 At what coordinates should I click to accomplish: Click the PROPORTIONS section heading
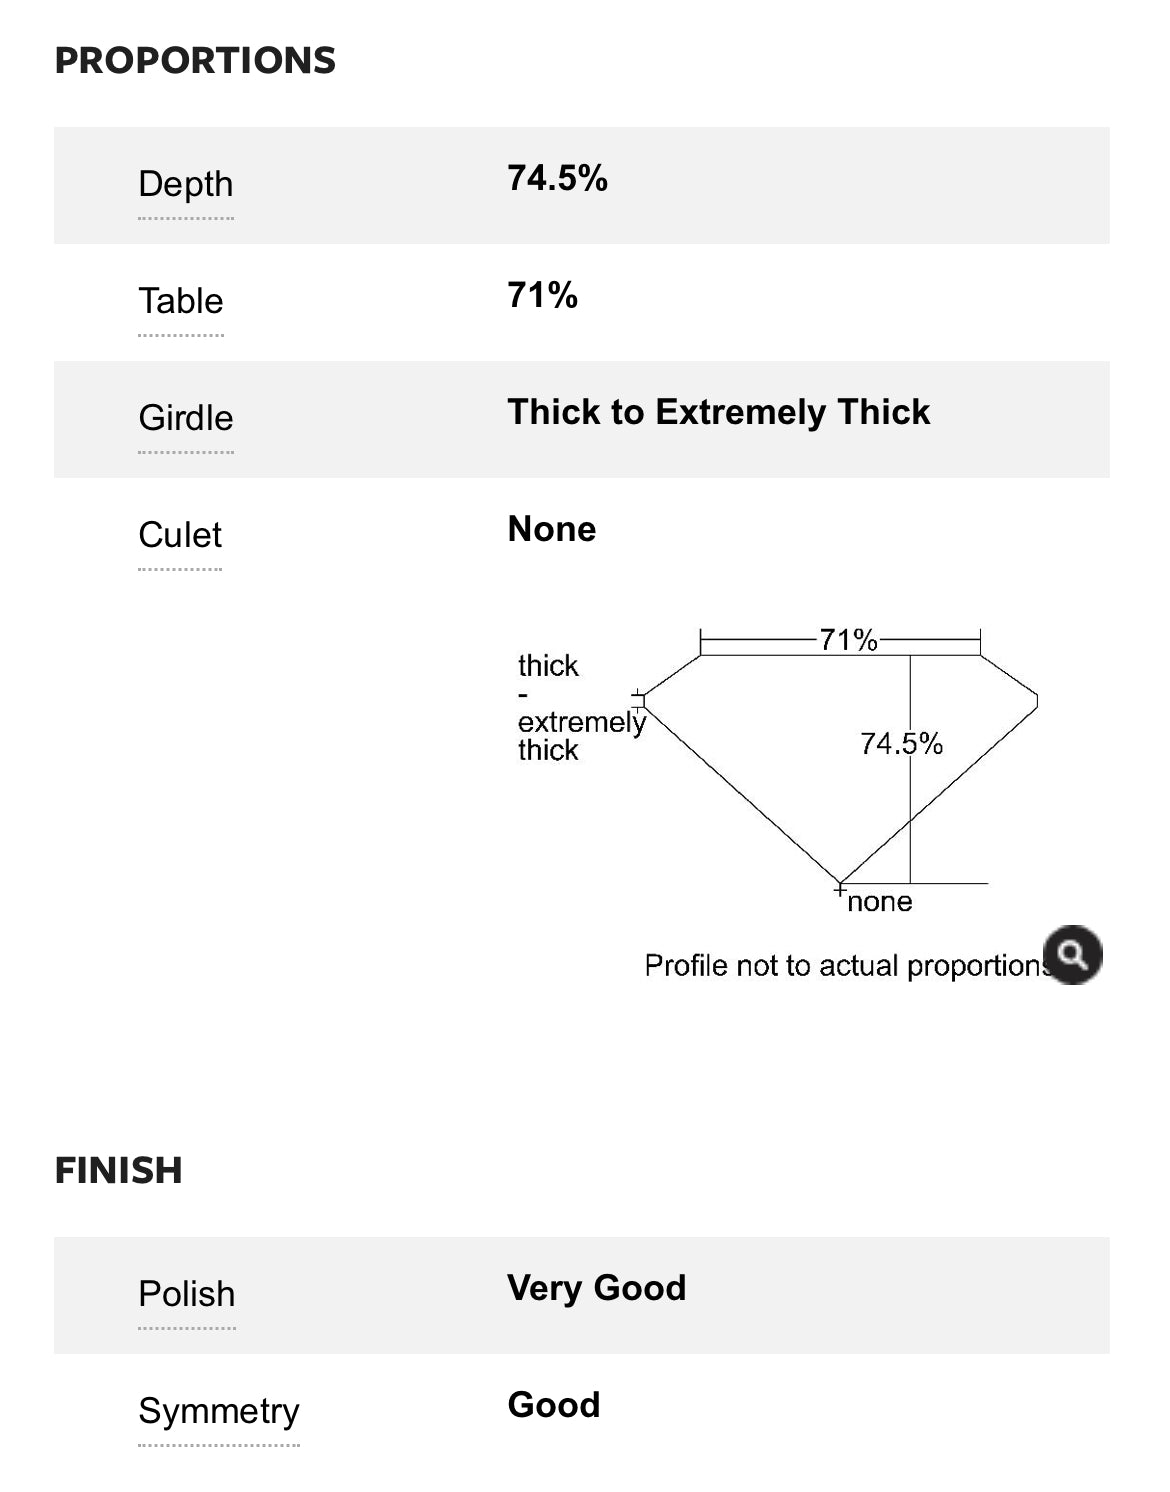tap(195, 61)
